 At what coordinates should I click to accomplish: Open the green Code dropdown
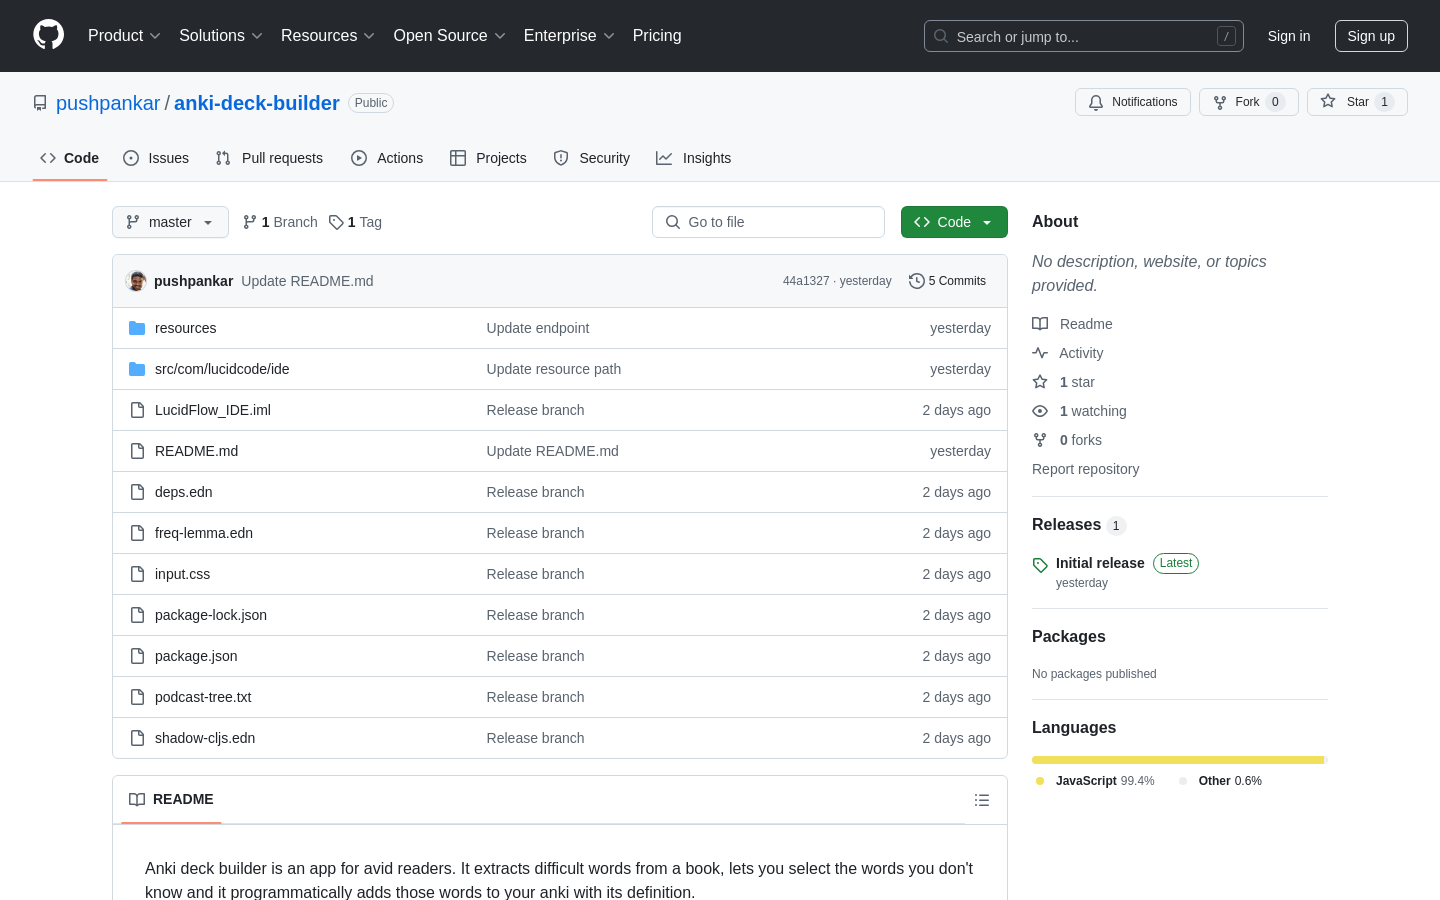(954, 222)
